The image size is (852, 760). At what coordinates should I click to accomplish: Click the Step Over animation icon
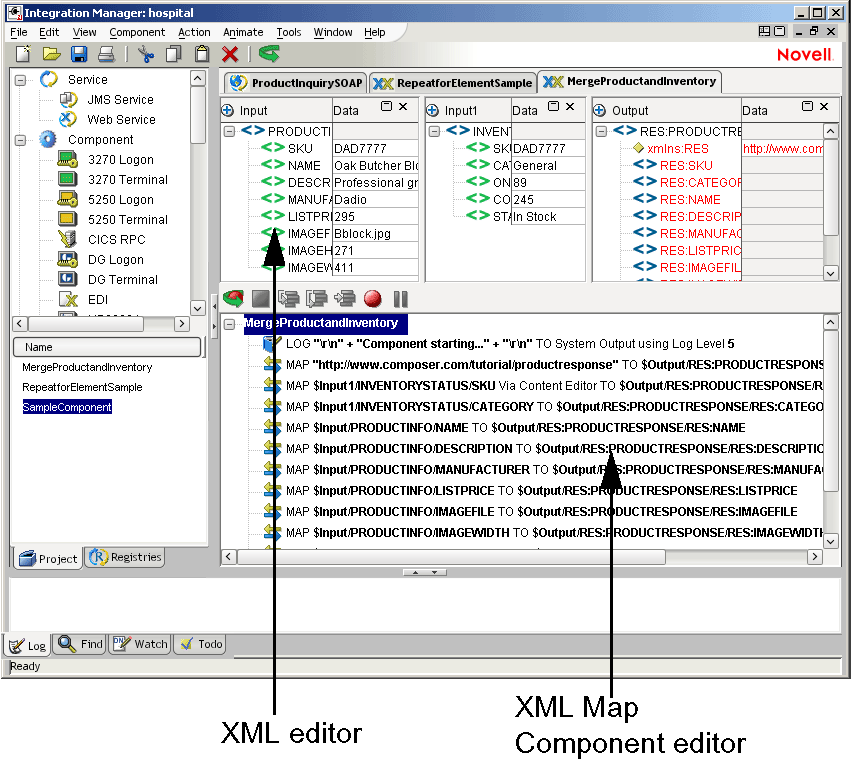click(316, 299)
